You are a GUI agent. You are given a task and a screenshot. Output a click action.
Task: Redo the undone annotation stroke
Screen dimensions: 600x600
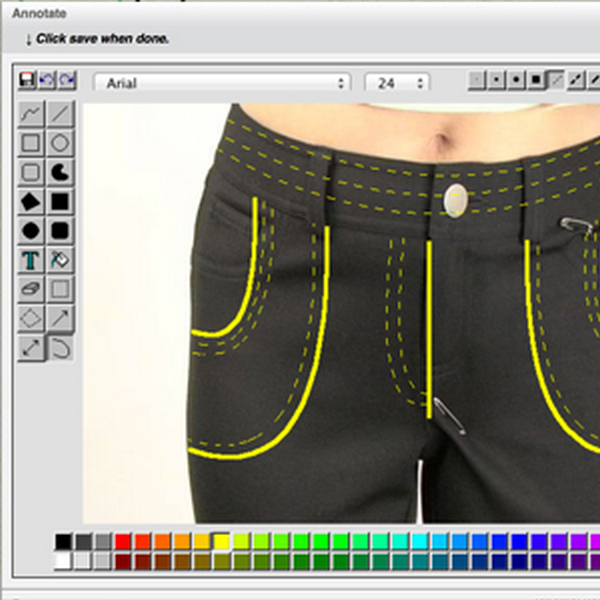tap(67, 80)
